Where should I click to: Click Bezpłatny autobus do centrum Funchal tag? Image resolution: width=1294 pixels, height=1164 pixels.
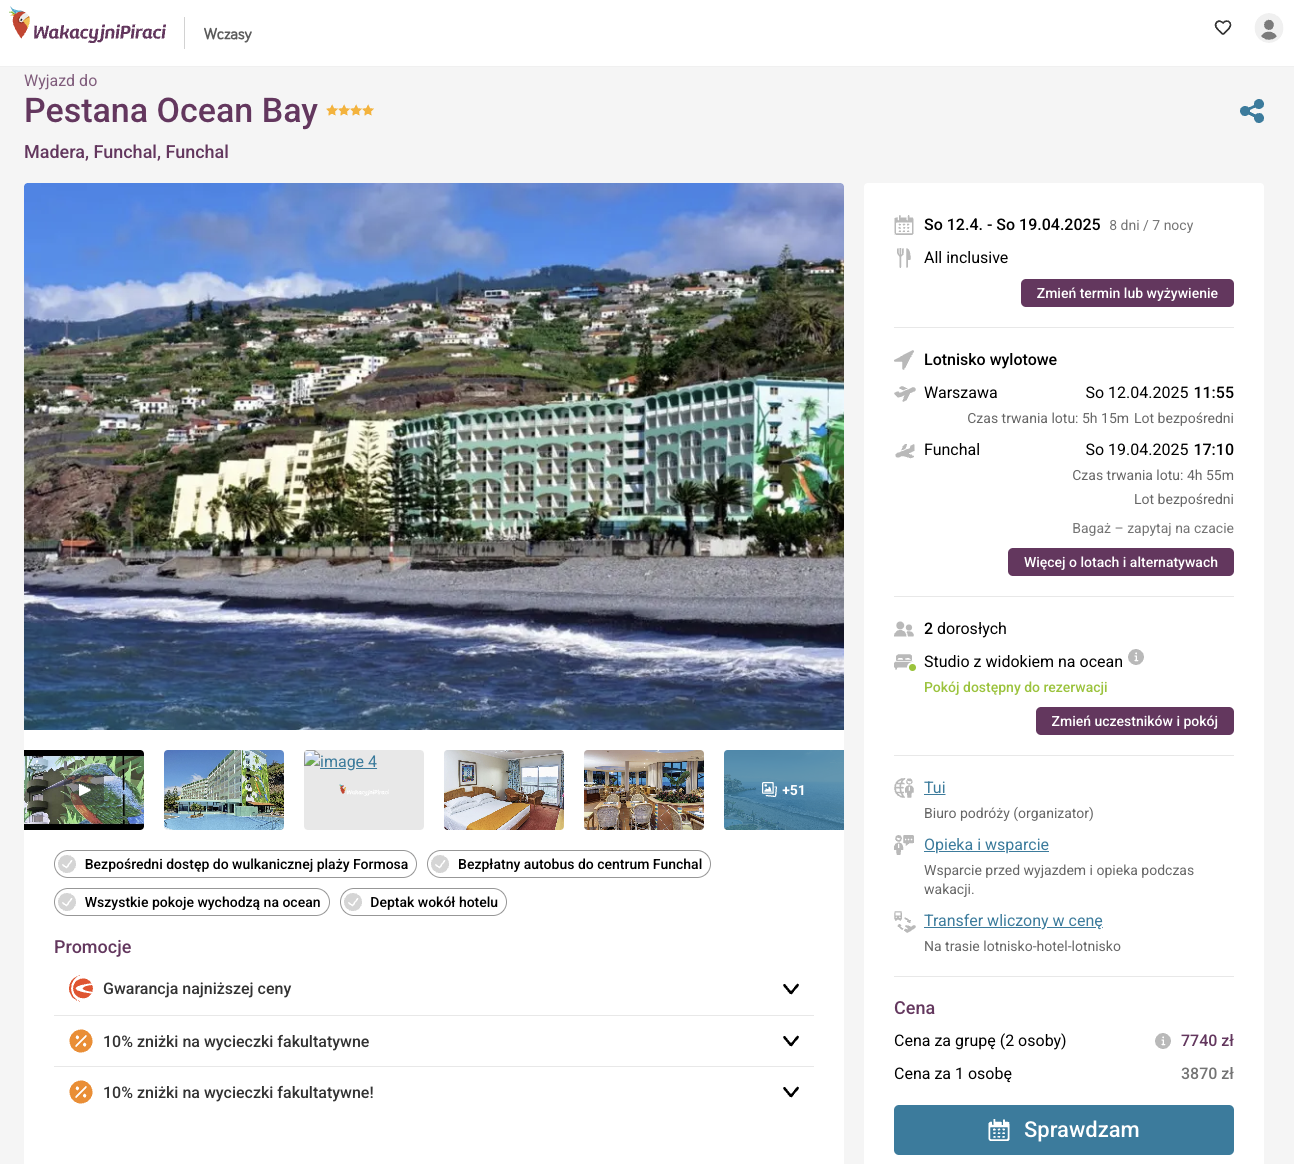pyautogui.click(x=569, y=864)
